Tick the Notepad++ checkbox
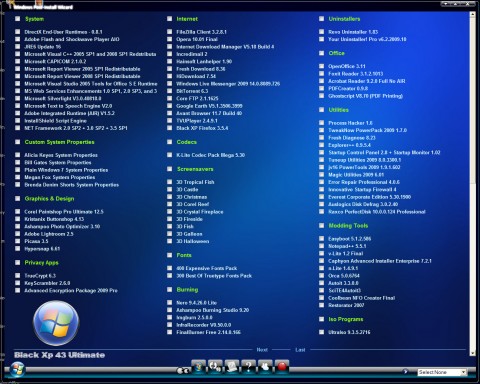 pyautogui.click(x=321, y=246)
